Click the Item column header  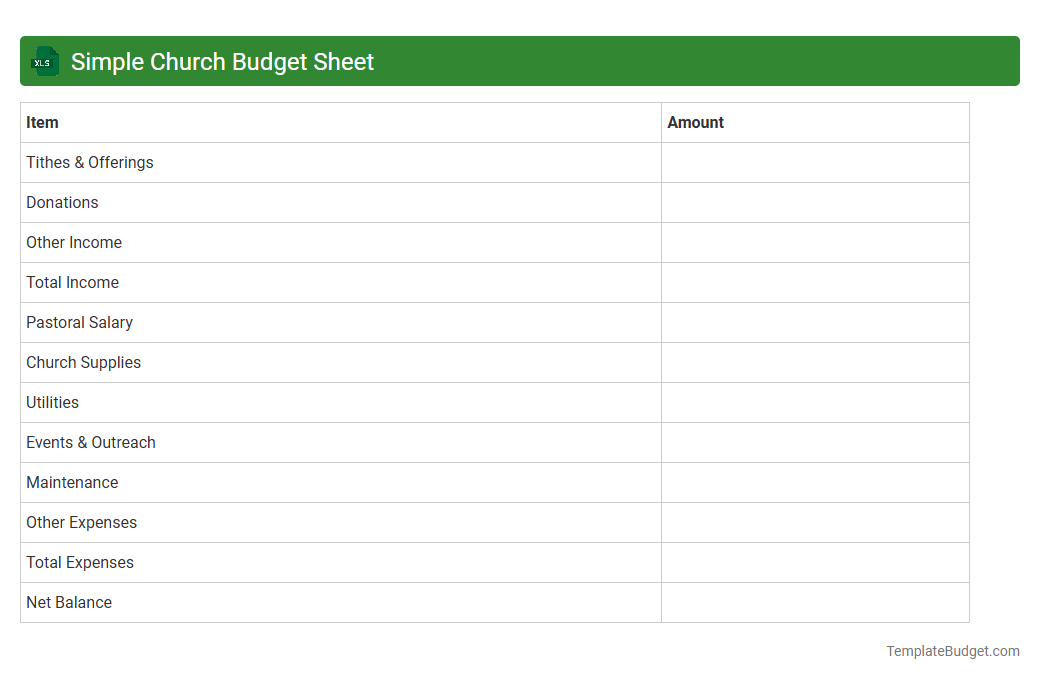coord(42,122)
